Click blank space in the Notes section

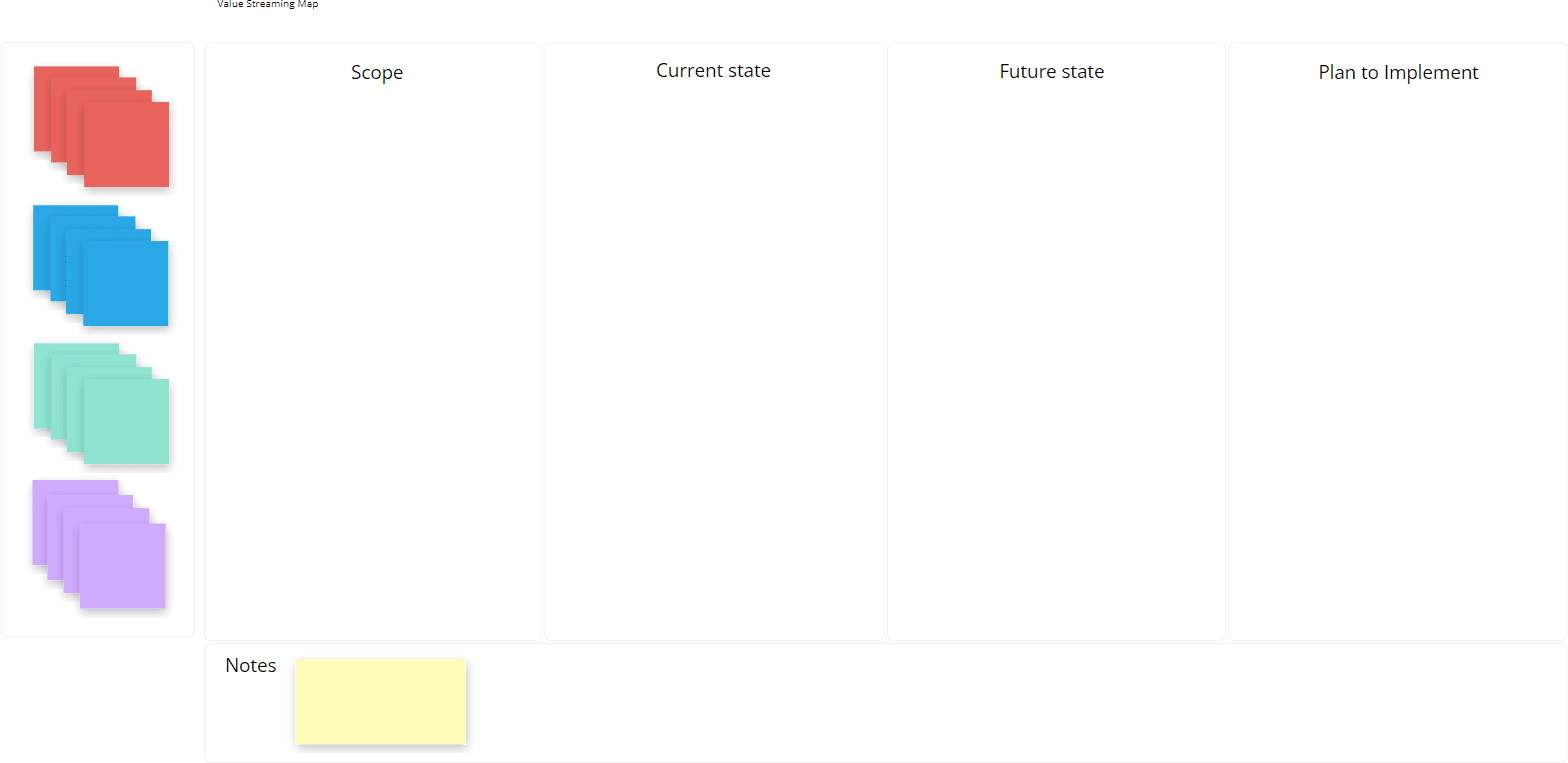tap(1000, 703)
